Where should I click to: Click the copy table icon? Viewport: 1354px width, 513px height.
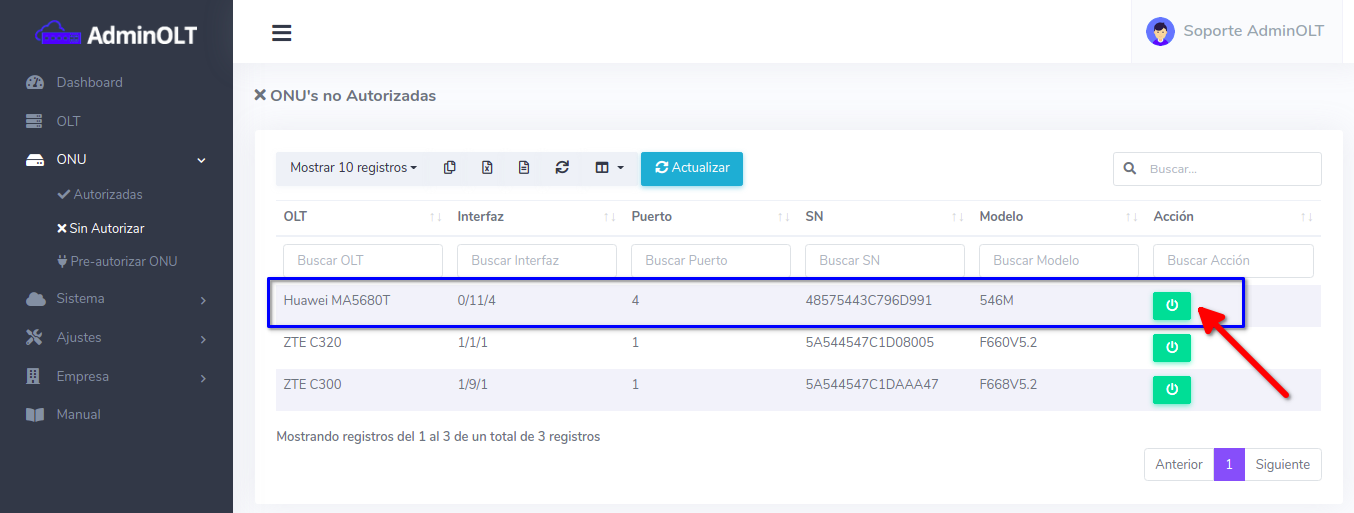(449, 168)
